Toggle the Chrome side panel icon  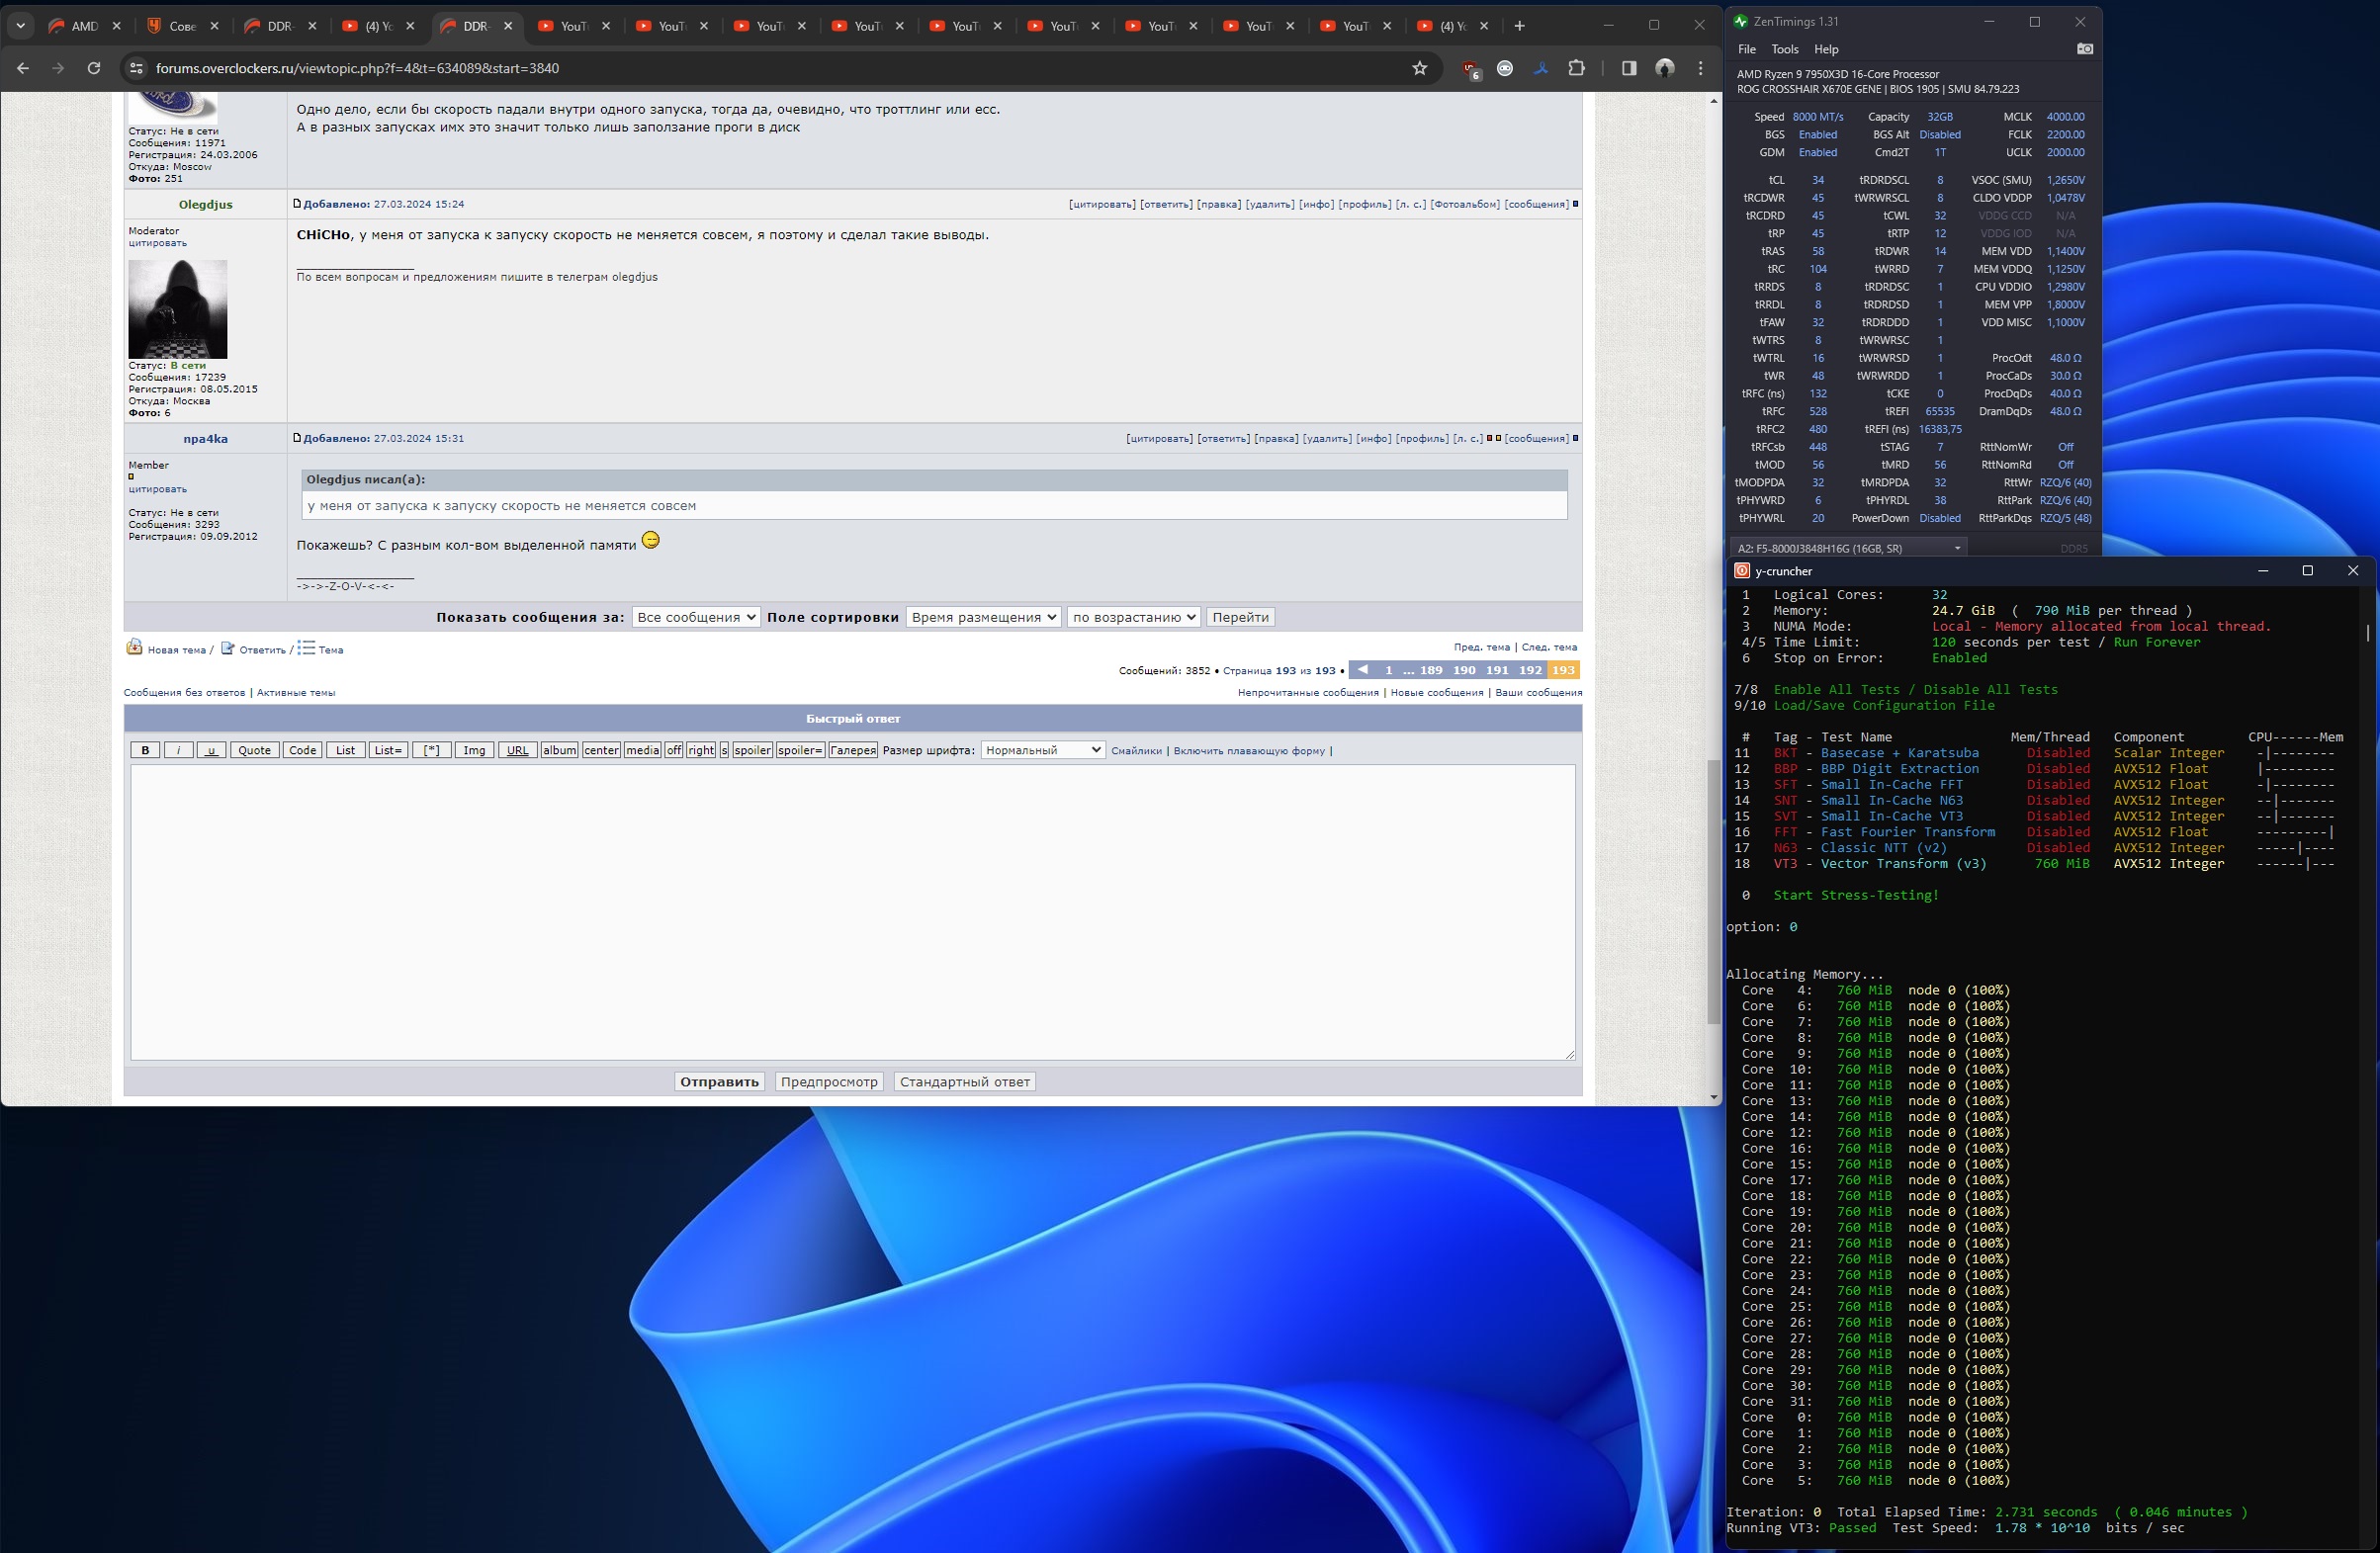click(x=1629, y=68)
